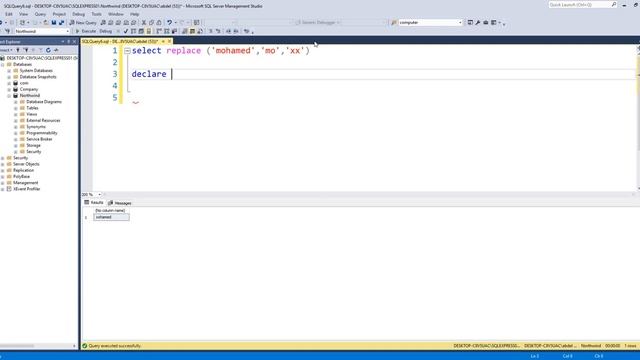The image size is (640, 360).
Task: Select the Service Broker tree item
Action: click(39, 139)
